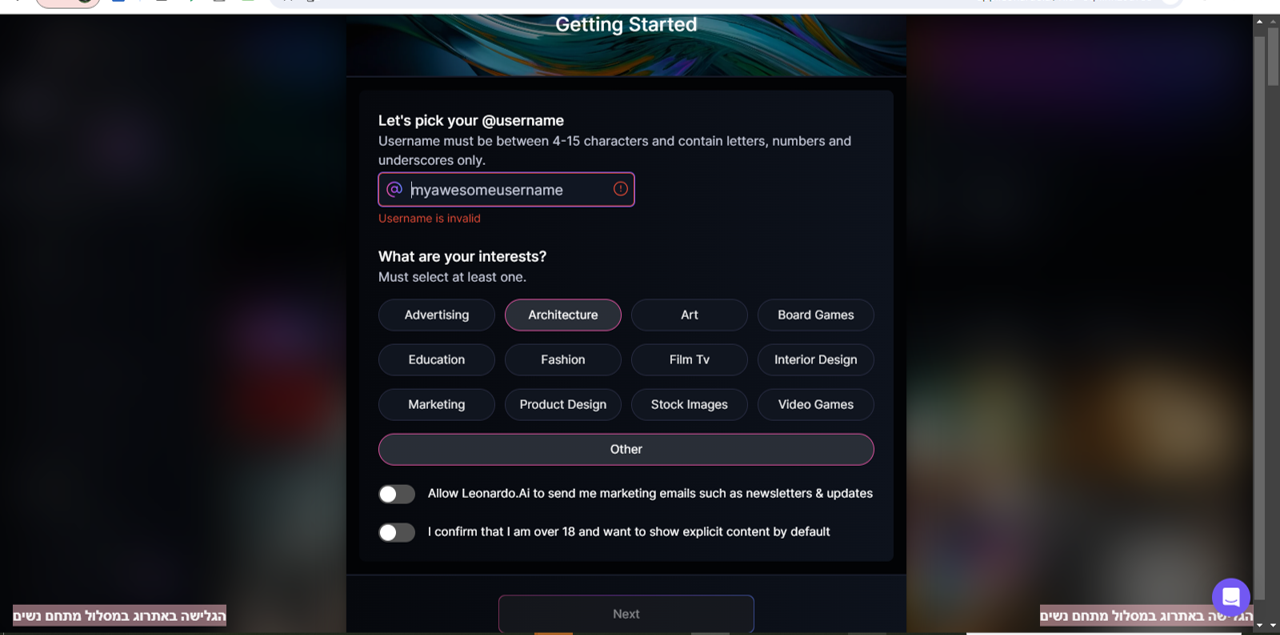Open the chat support widget

1230,597
